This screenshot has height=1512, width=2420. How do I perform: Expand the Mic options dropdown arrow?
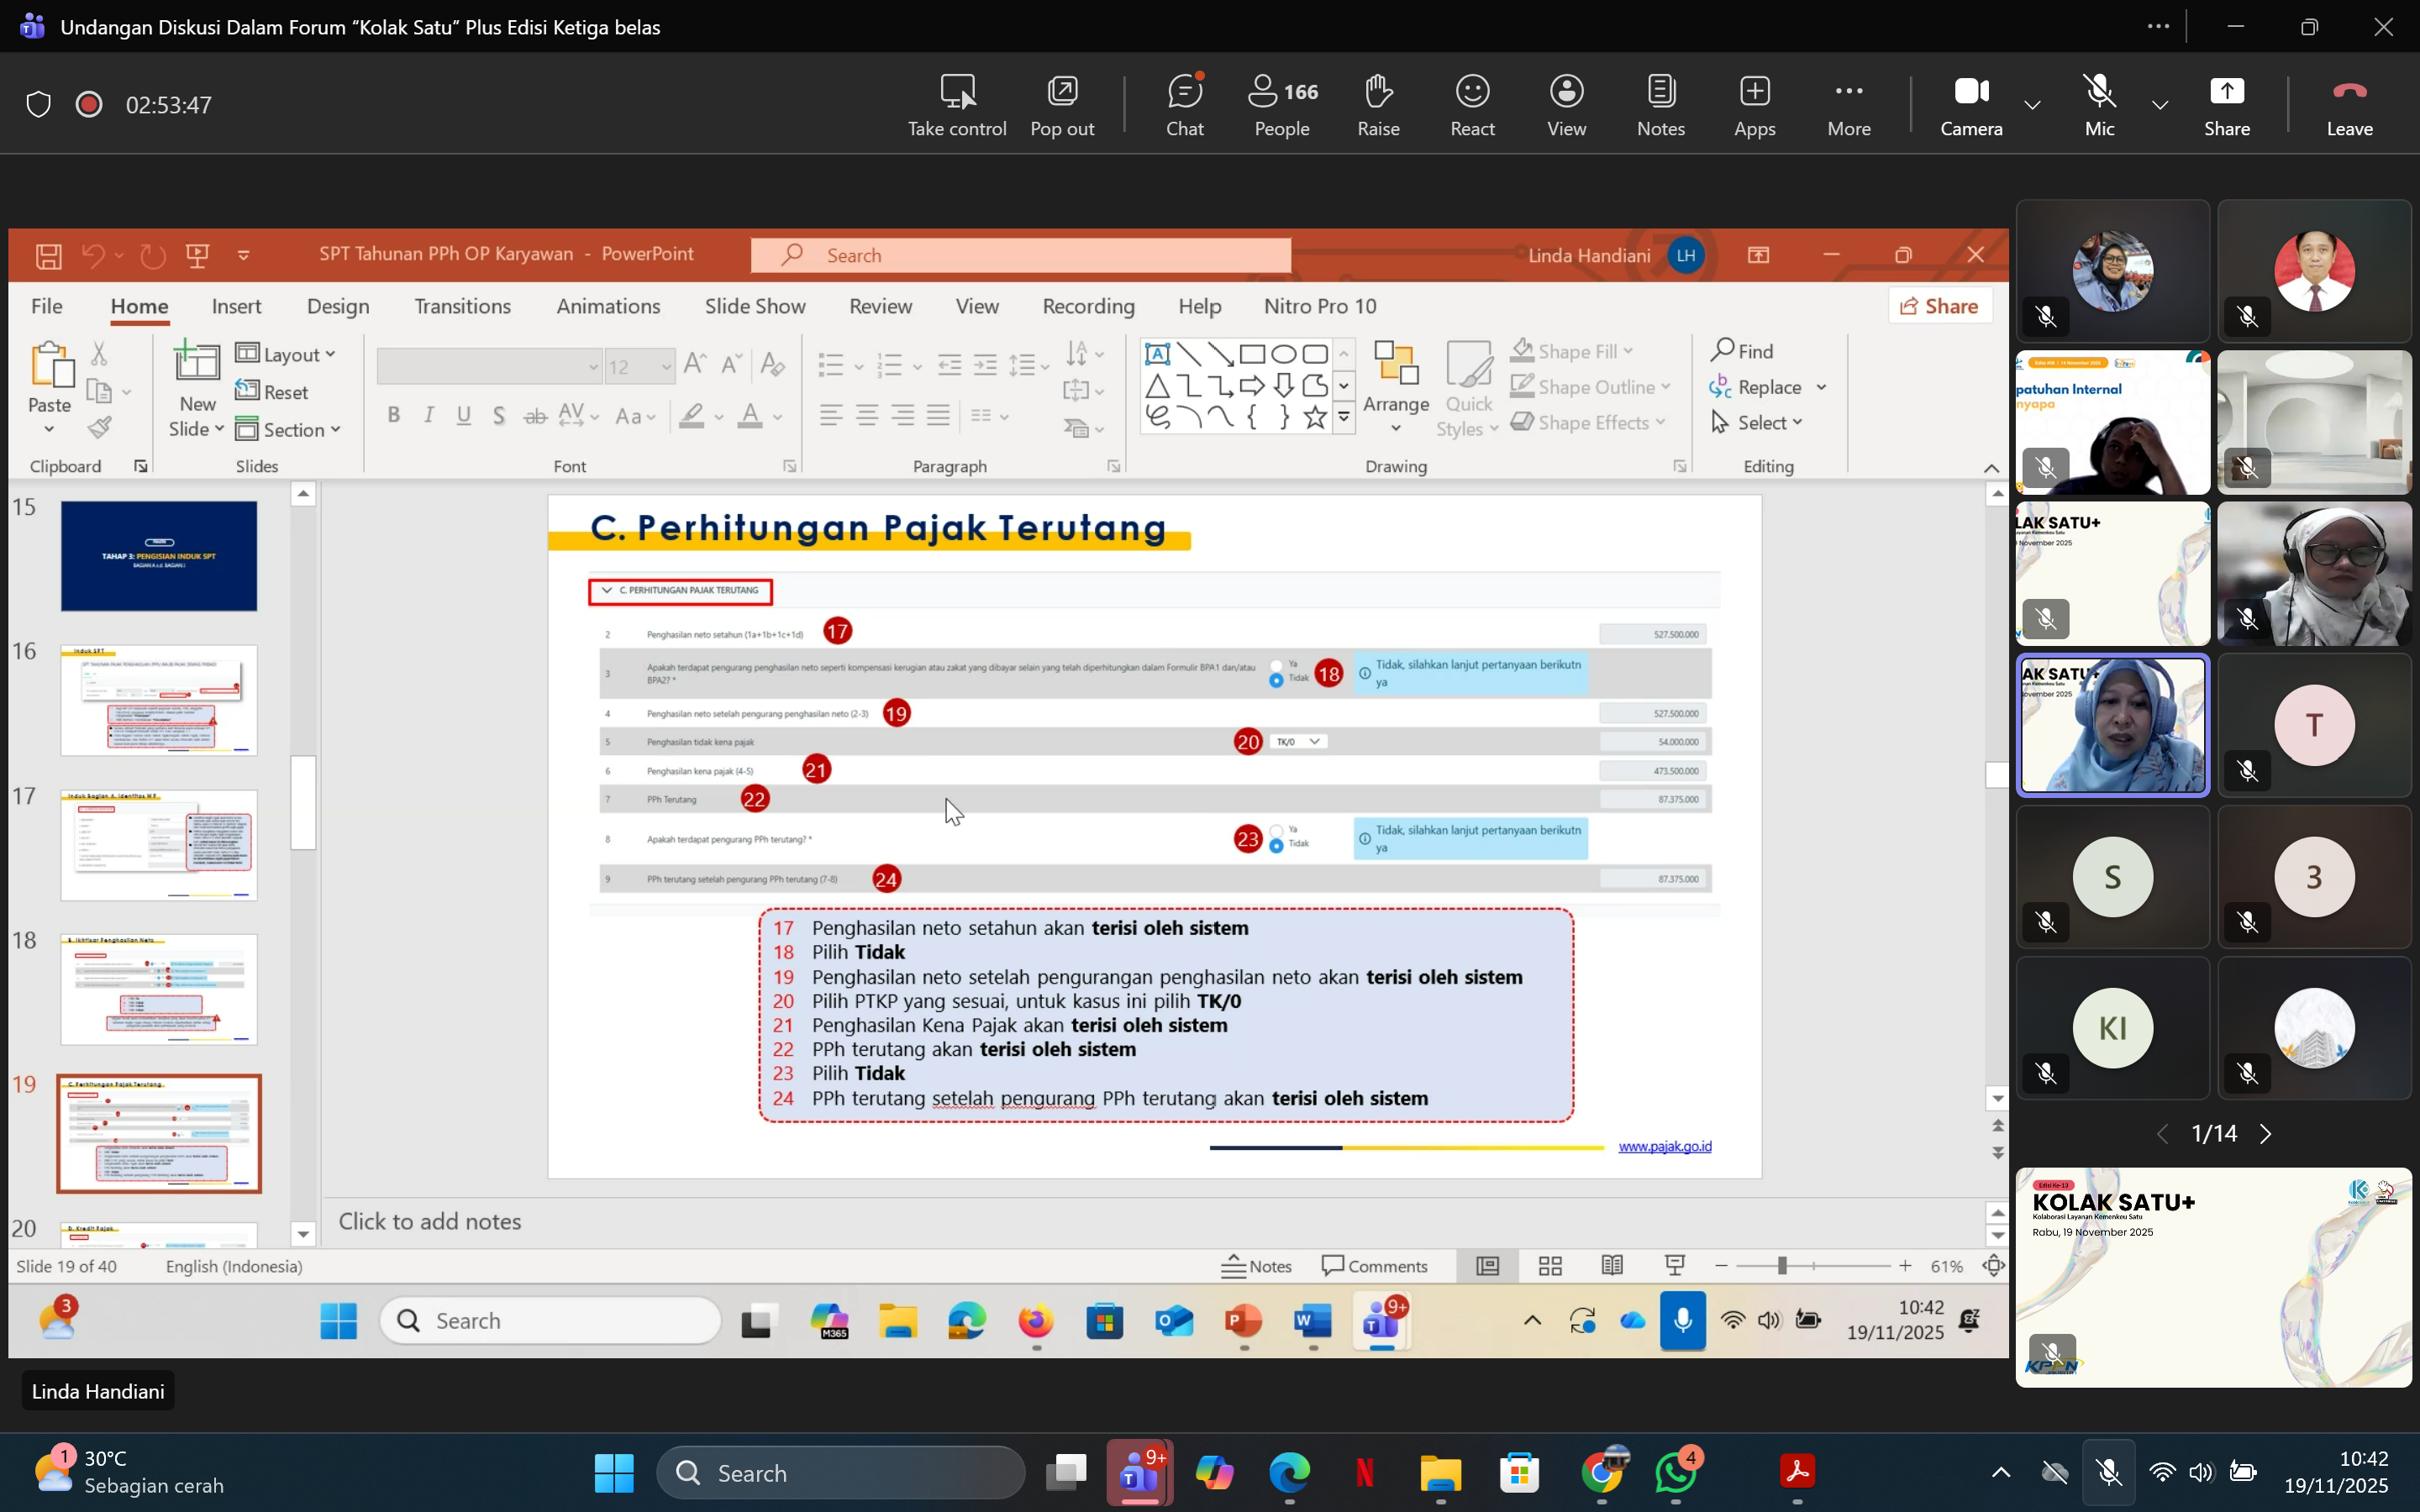coord(2160,104)
